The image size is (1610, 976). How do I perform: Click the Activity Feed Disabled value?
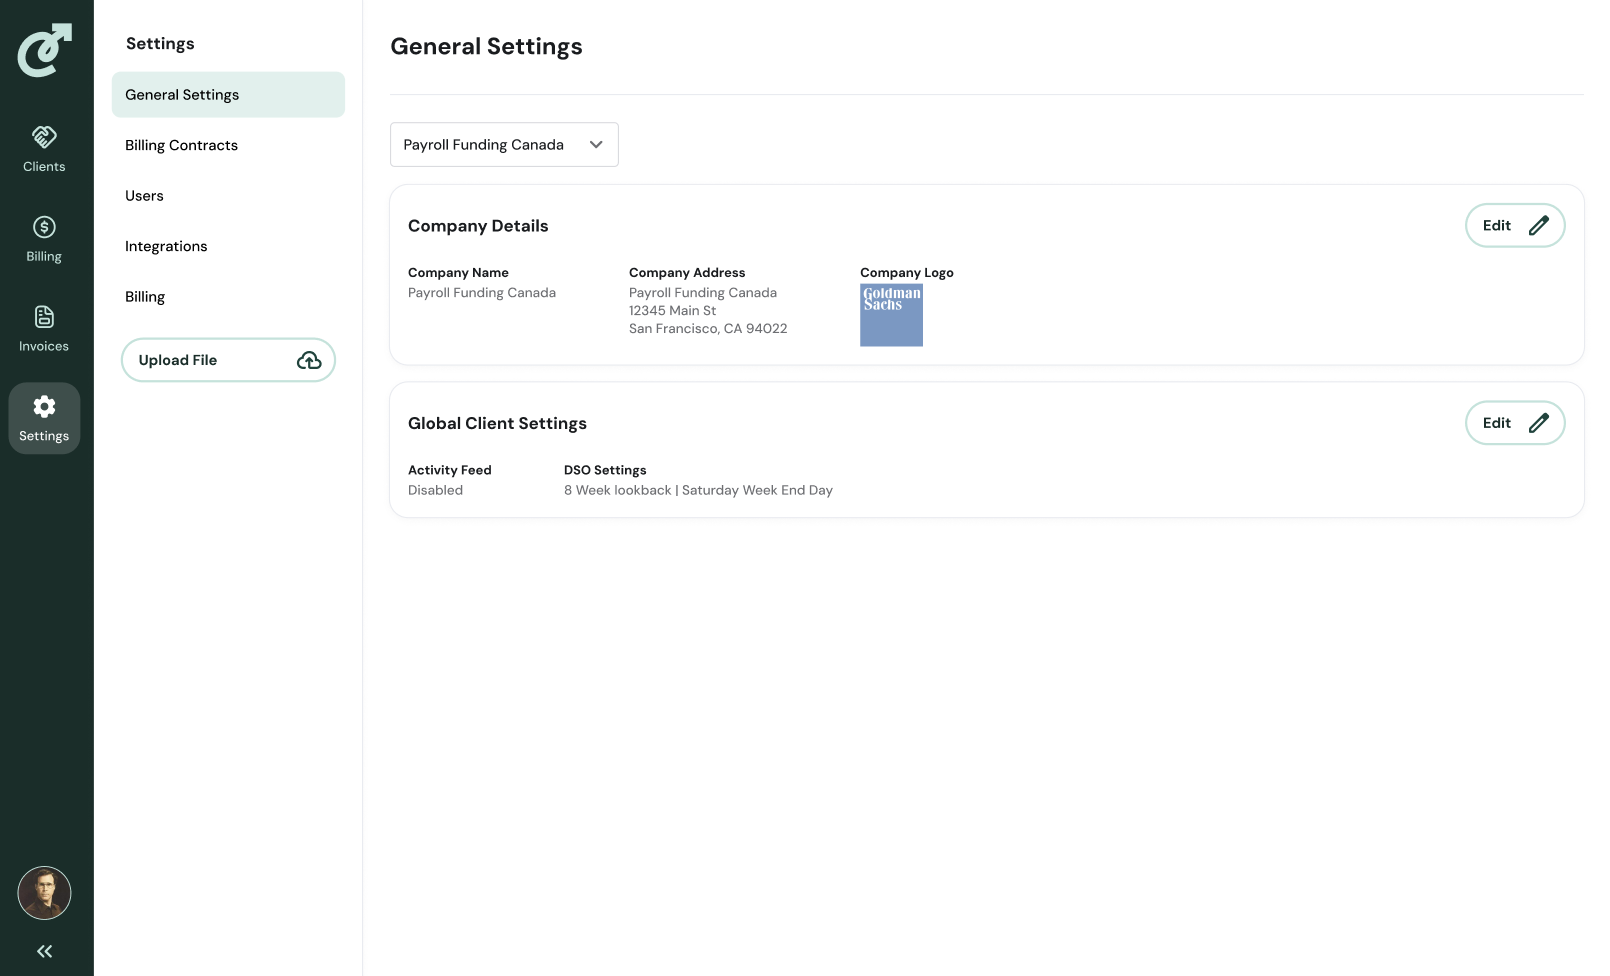point(435,490)
